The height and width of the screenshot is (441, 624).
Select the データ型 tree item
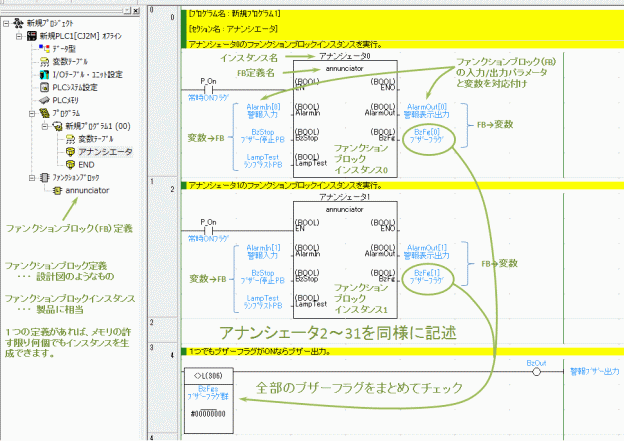[64, 49]
